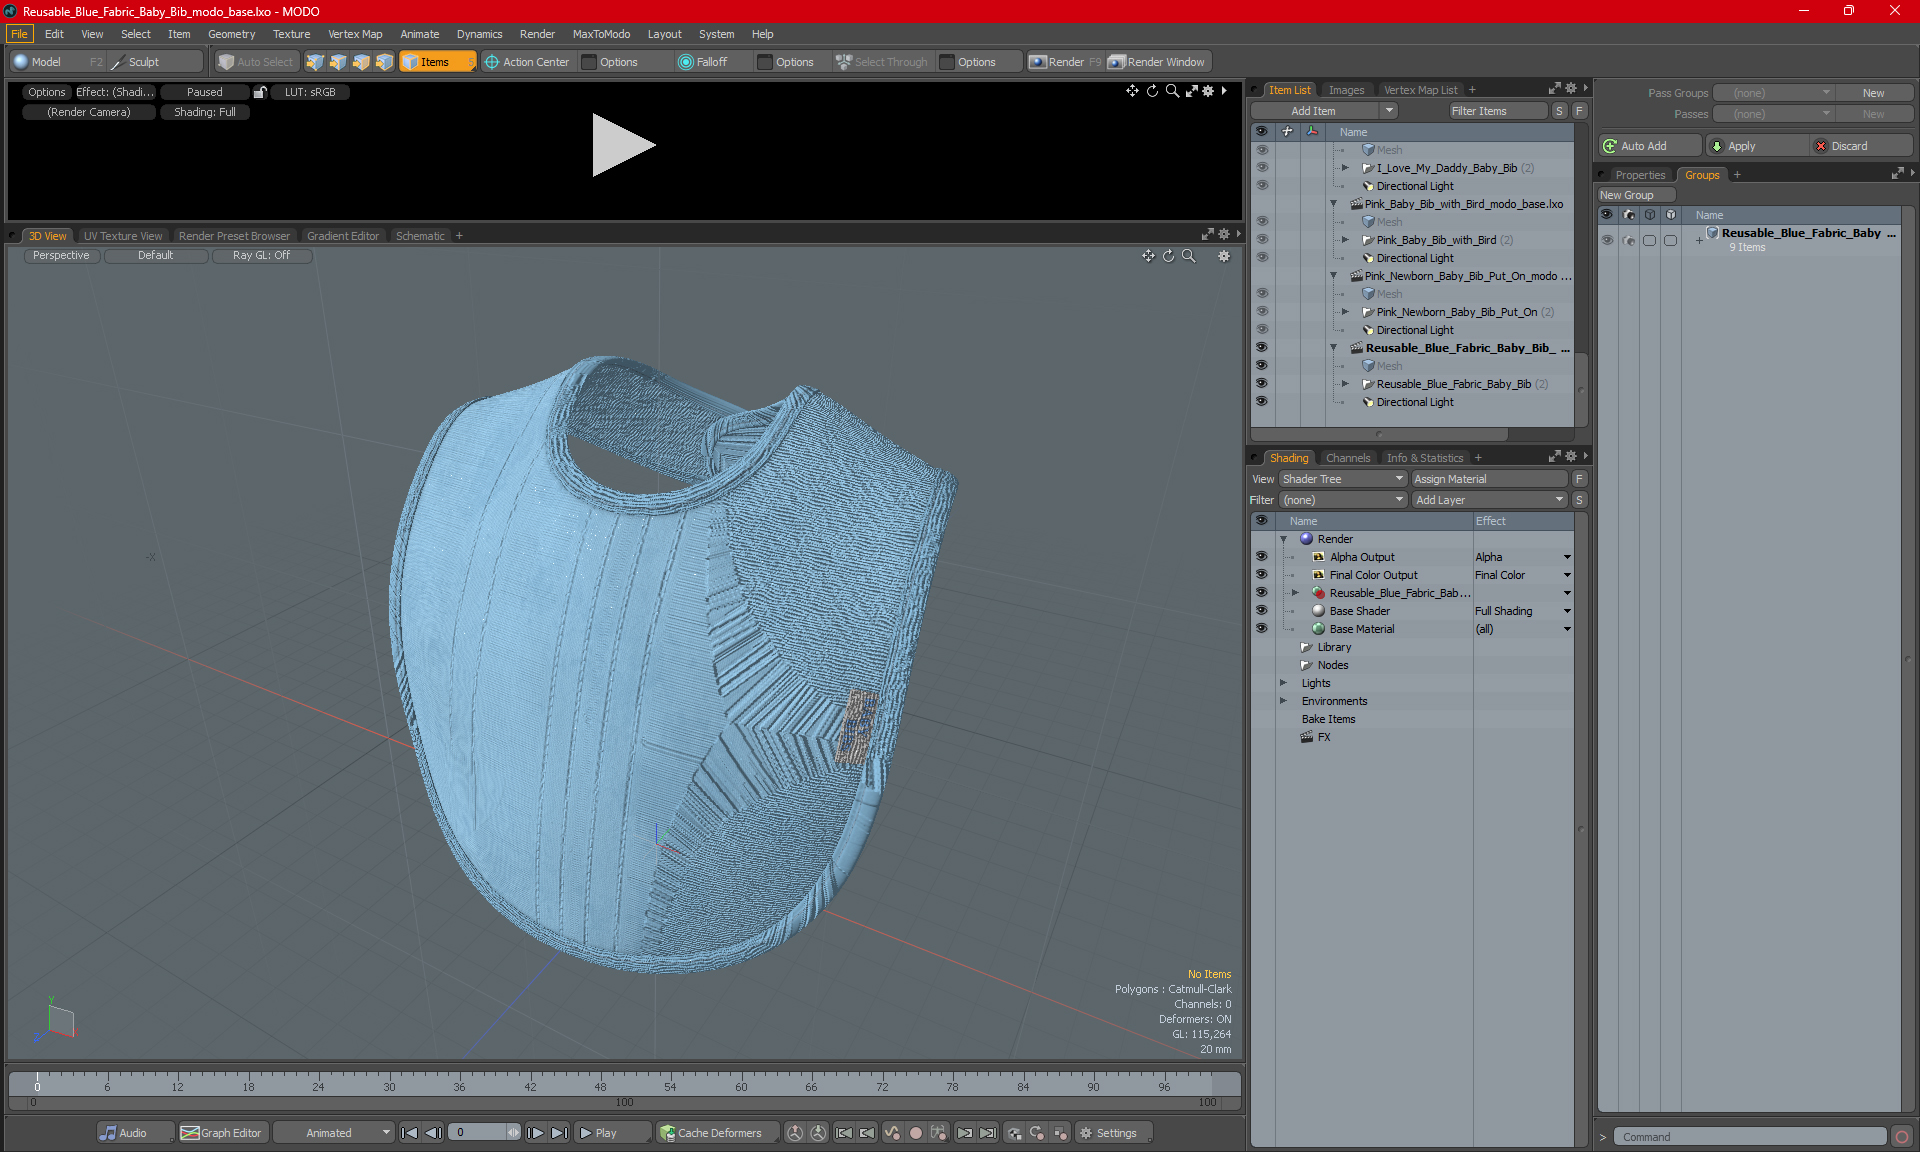Screen dimensions: 1920x1152
Task: Select Vertices selection mode icon
Action: (315, 62)
